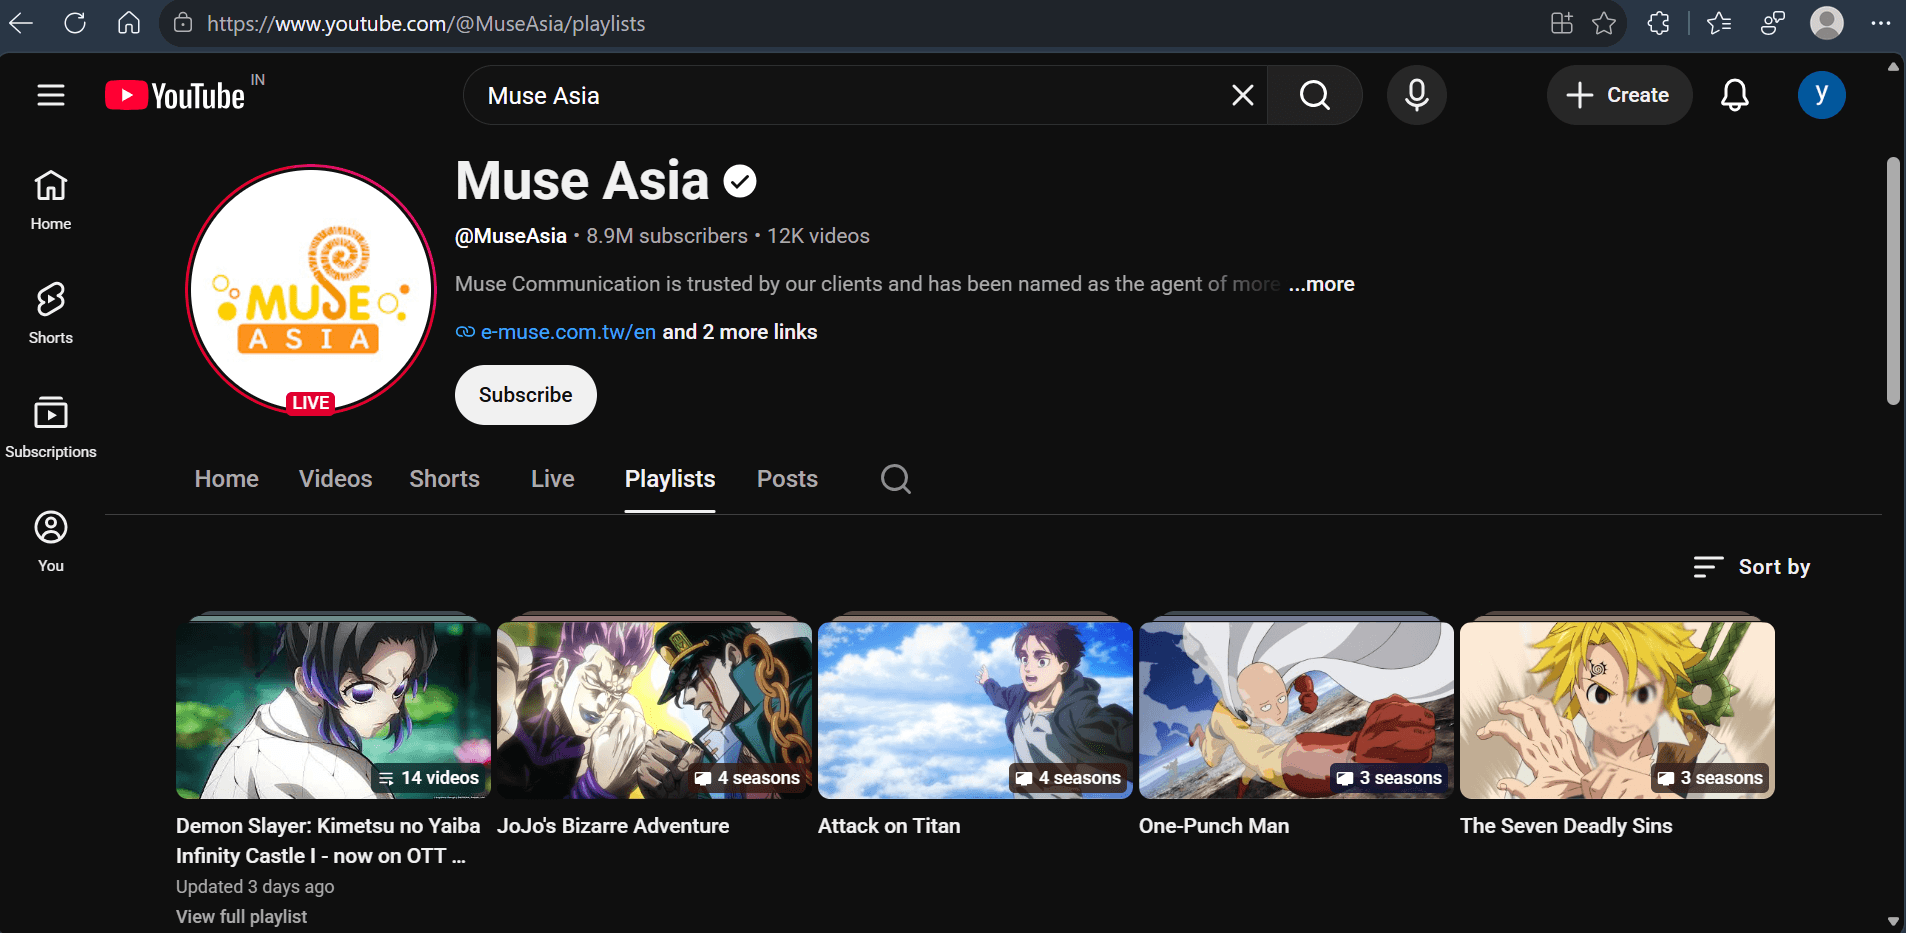Search within the Muse Asia channel
This screenshot has height=933, width=1906.
point(896,479)
